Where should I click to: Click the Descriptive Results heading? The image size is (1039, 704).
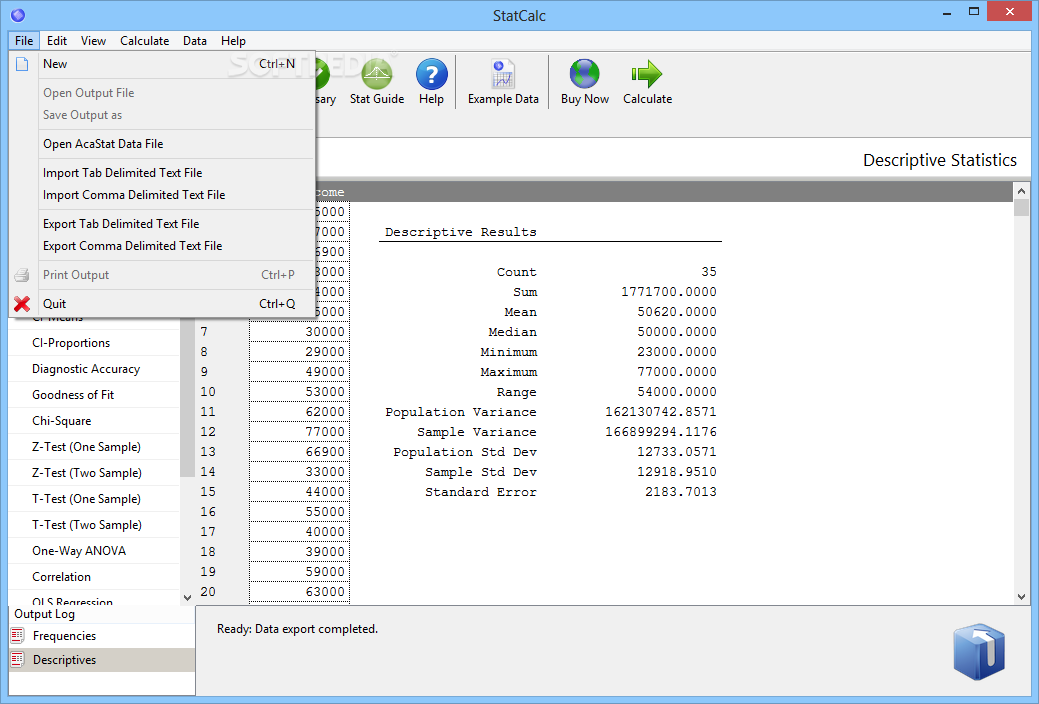461,232
